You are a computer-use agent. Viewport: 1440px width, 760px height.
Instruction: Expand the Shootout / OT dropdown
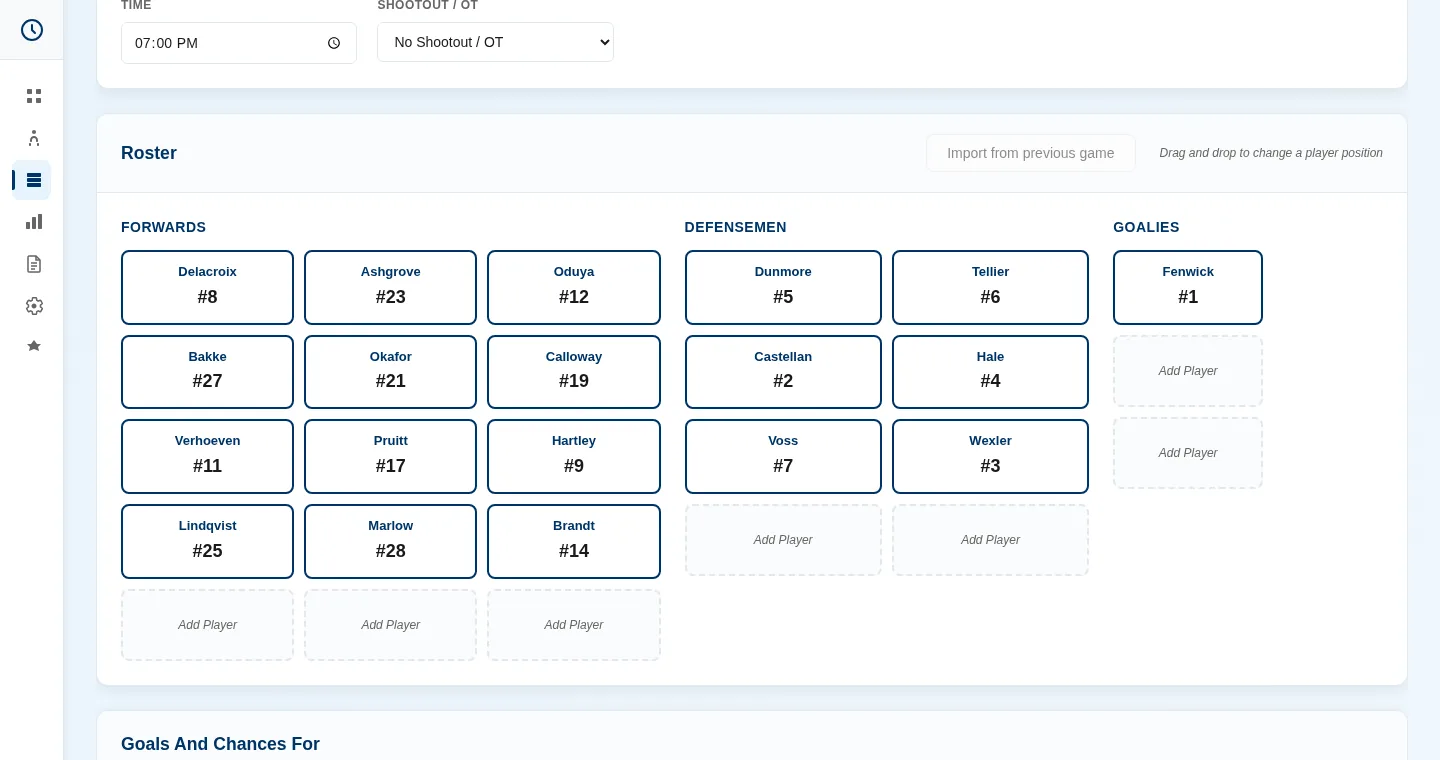(x=495, y=42)
